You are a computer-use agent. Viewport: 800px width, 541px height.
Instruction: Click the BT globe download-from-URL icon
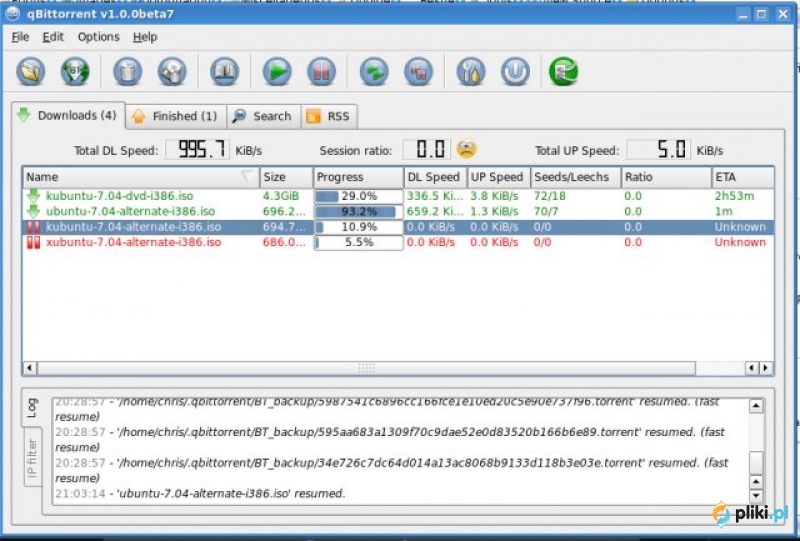(75, 71)
